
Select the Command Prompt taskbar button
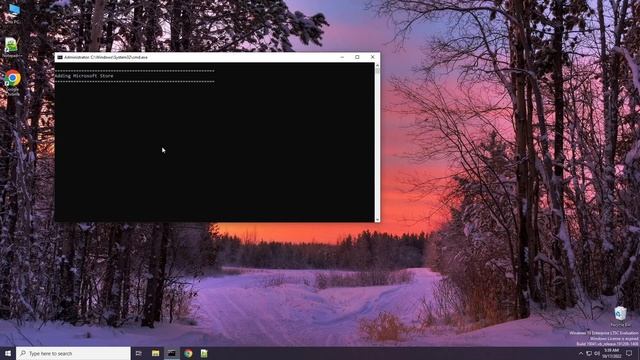[x=172, y=353]
